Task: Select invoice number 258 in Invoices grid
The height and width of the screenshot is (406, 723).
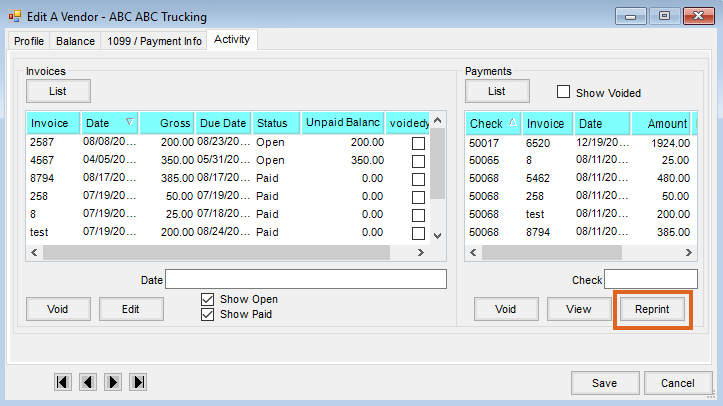Action: (x=39, y=196)
